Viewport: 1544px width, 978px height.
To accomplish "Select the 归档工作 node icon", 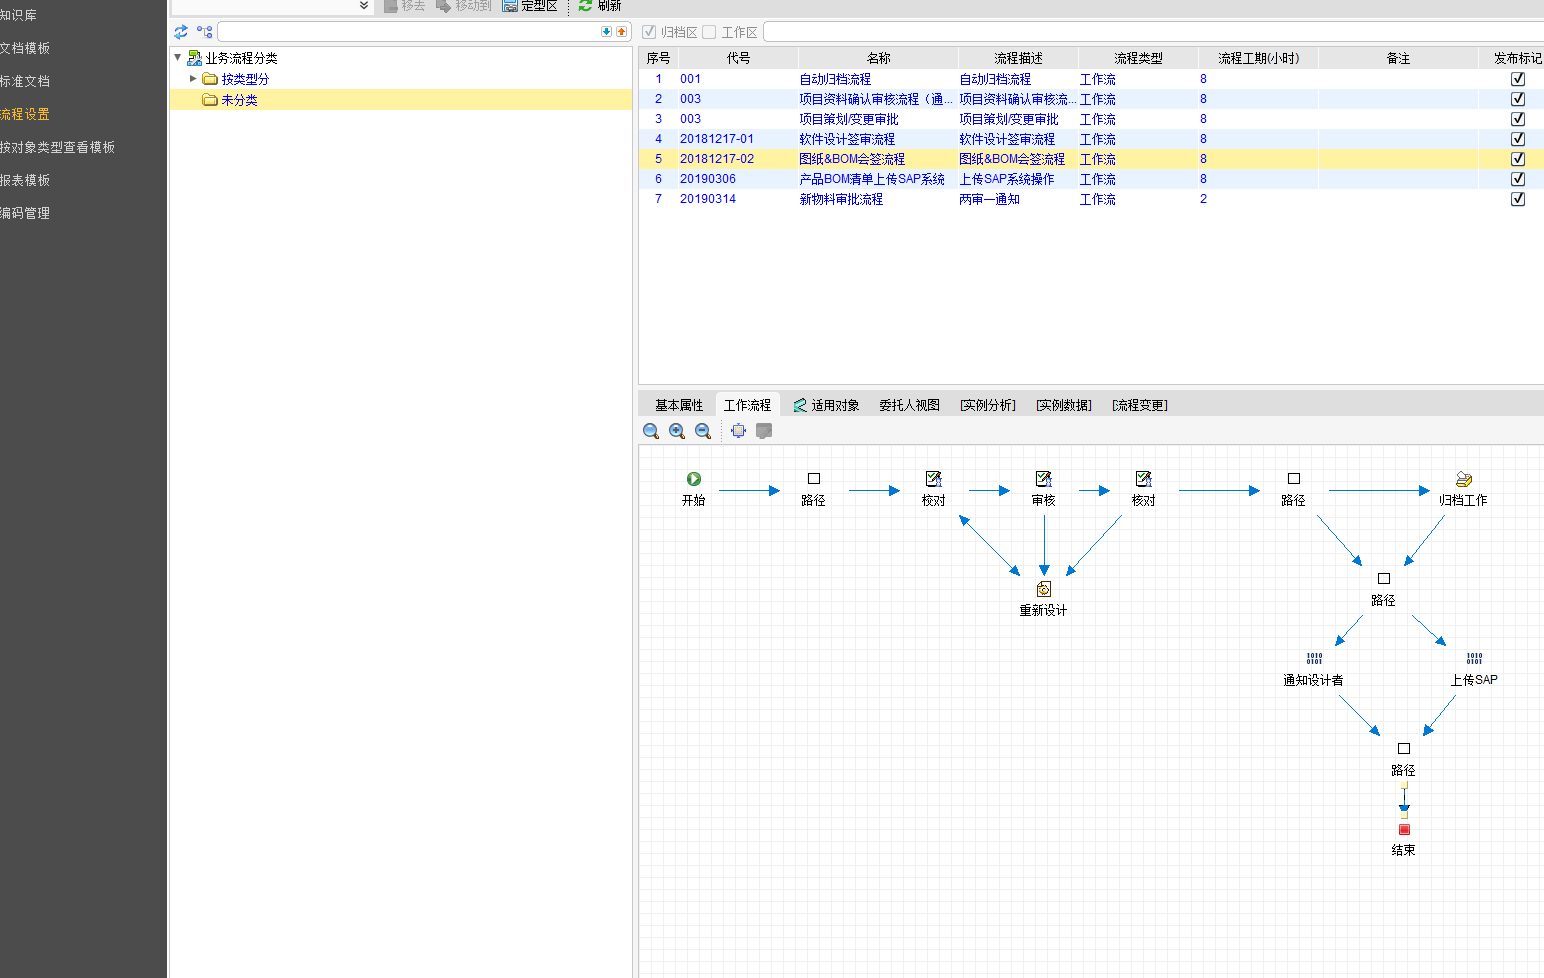I will 1463,480.
